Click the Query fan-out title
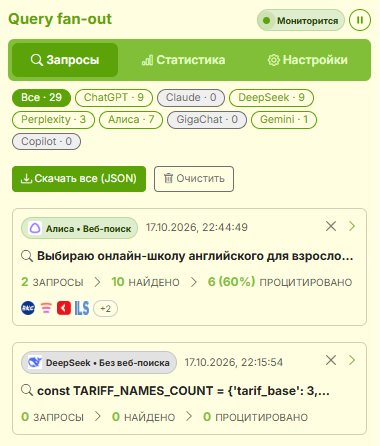The height and width of the screenshot is (446, 380). click(60, 19)
